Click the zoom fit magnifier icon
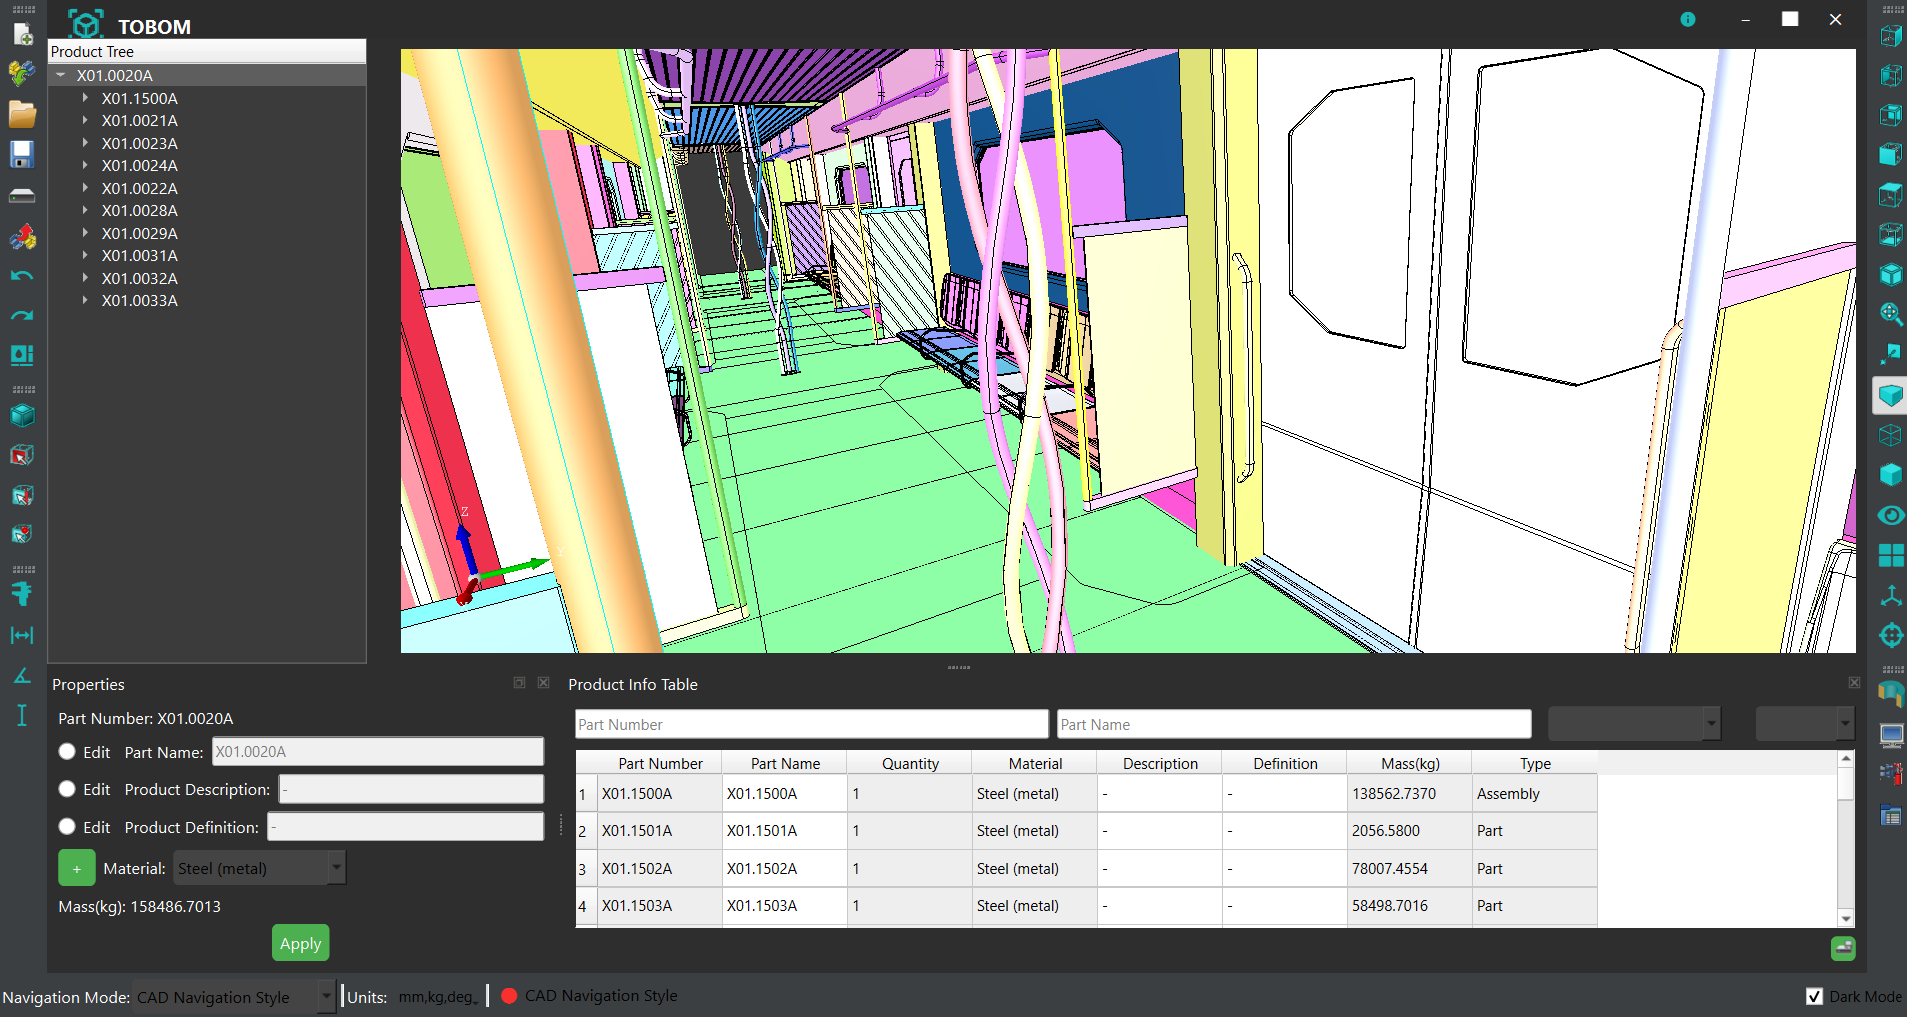 coord(1890,314)
